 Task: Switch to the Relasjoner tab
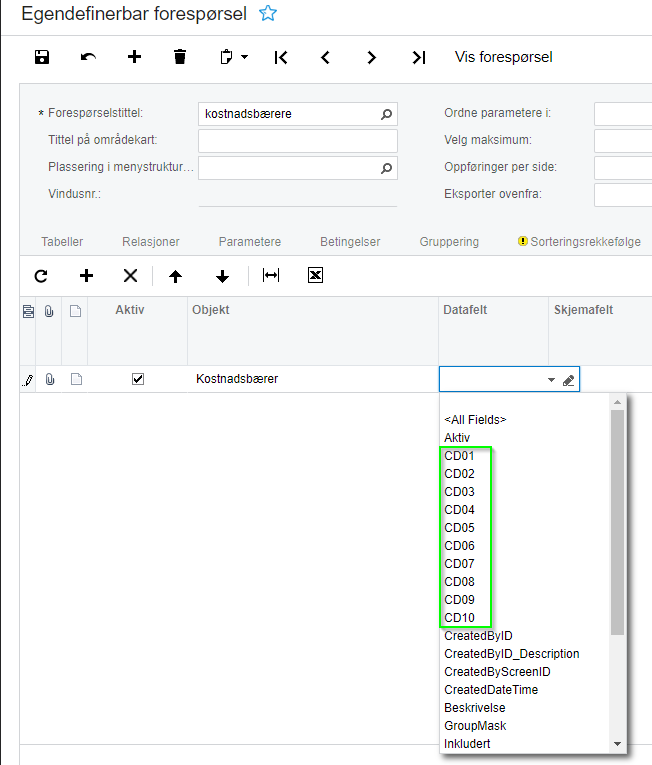tap(151, 242)
